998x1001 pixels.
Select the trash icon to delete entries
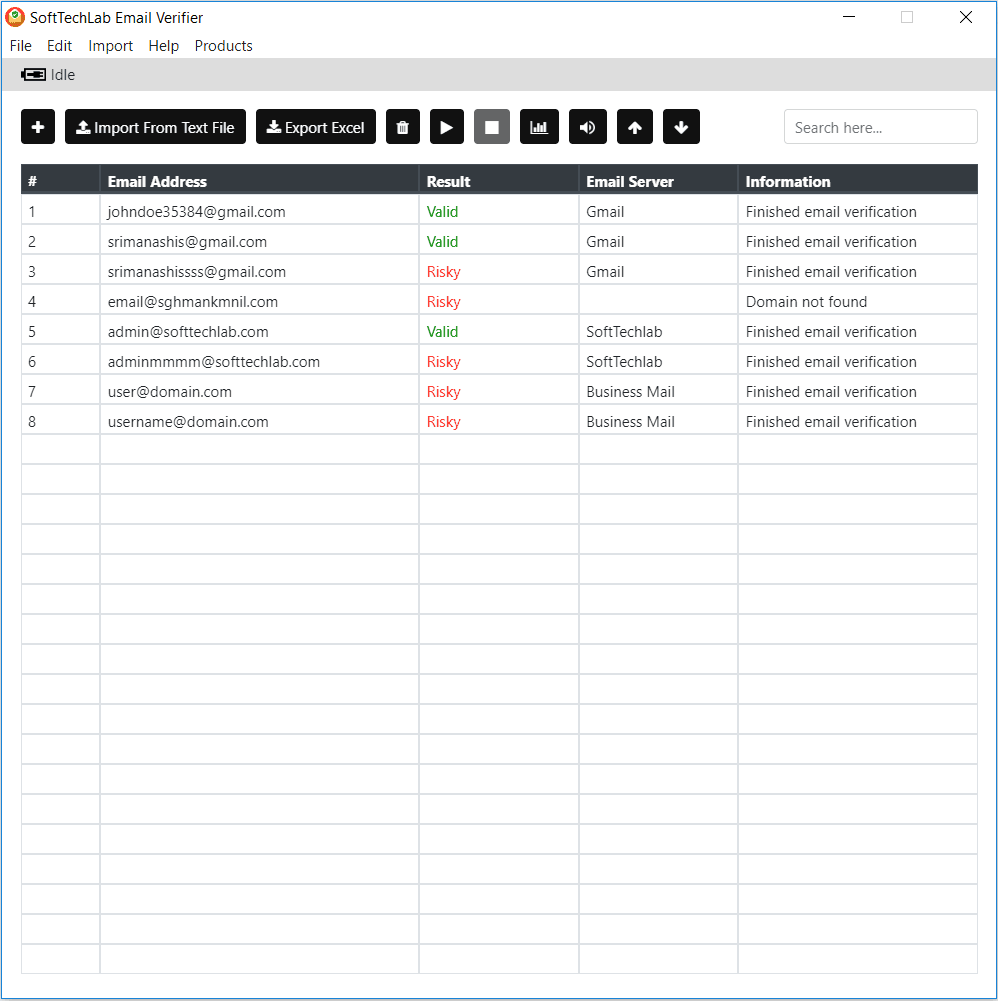point(403,126)
